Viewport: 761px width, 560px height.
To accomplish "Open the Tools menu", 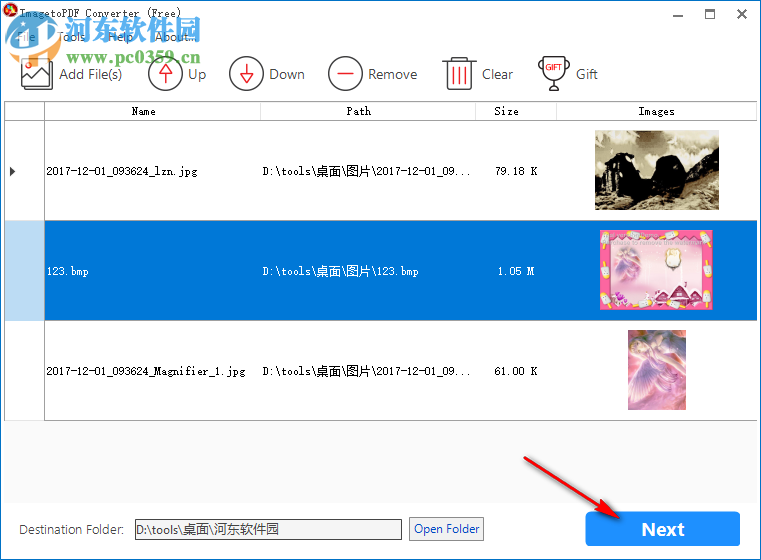I will 71,37.
